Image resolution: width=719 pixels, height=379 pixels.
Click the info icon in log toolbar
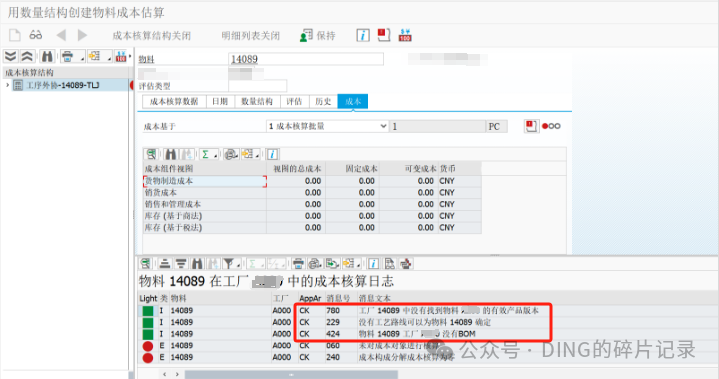click(373, 264)
